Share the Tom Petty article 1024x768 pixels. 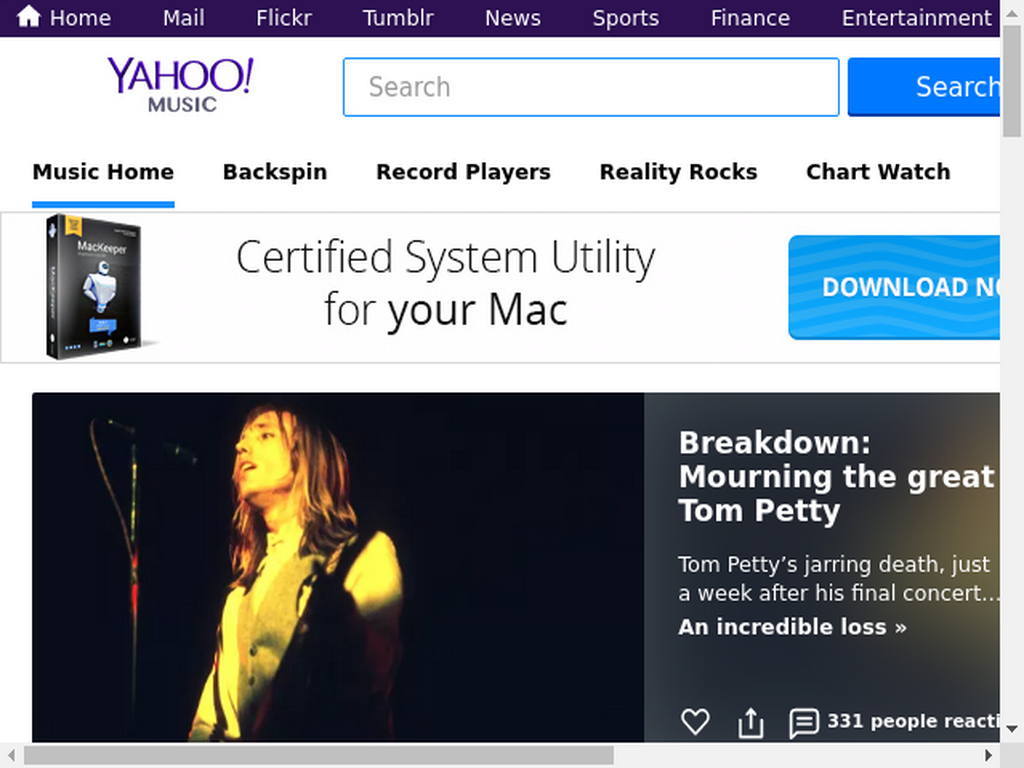coord(750,722)
